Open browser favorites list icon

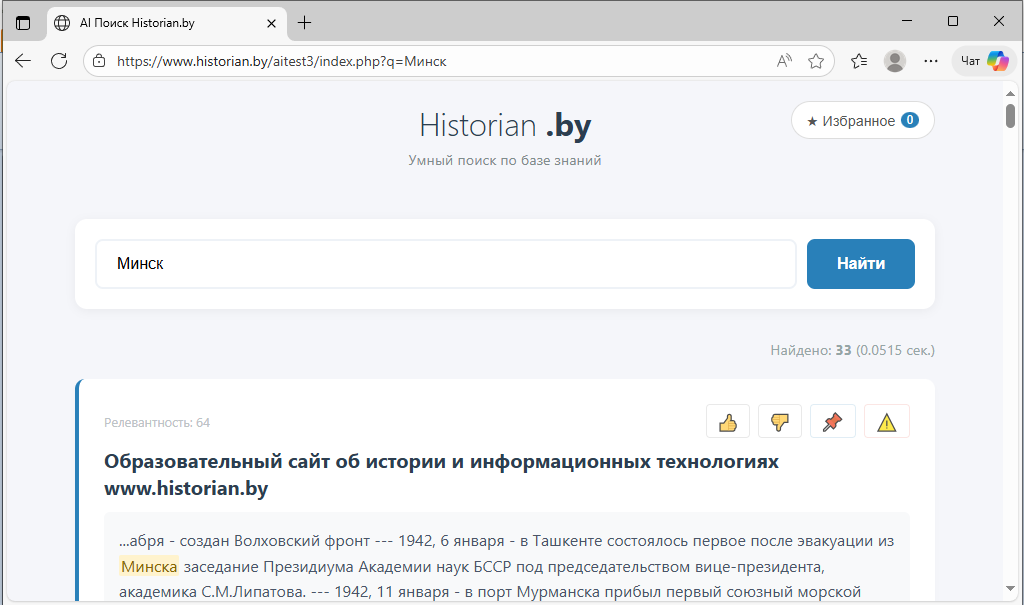click(x=859, y=61)
